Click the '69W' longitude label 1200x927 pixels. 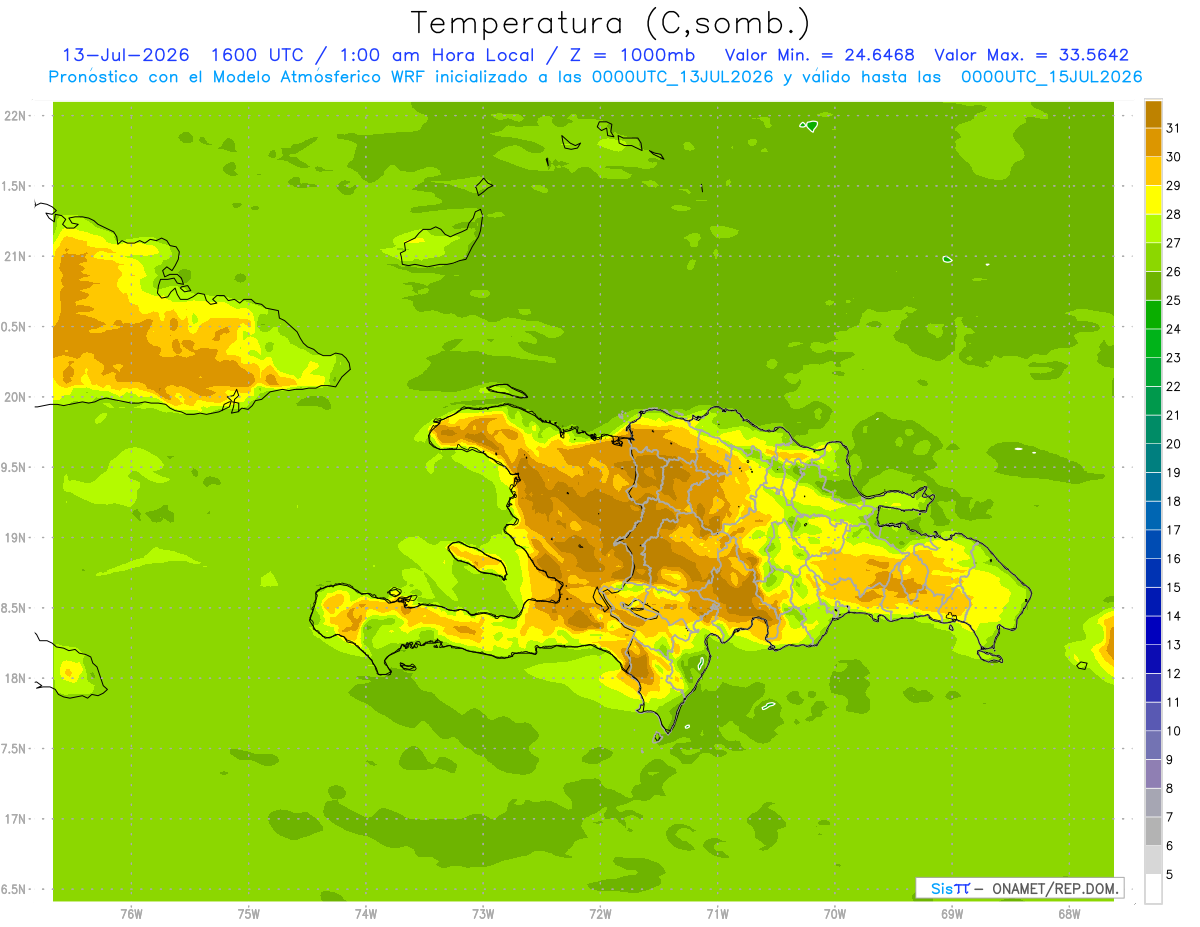point(952,913)
